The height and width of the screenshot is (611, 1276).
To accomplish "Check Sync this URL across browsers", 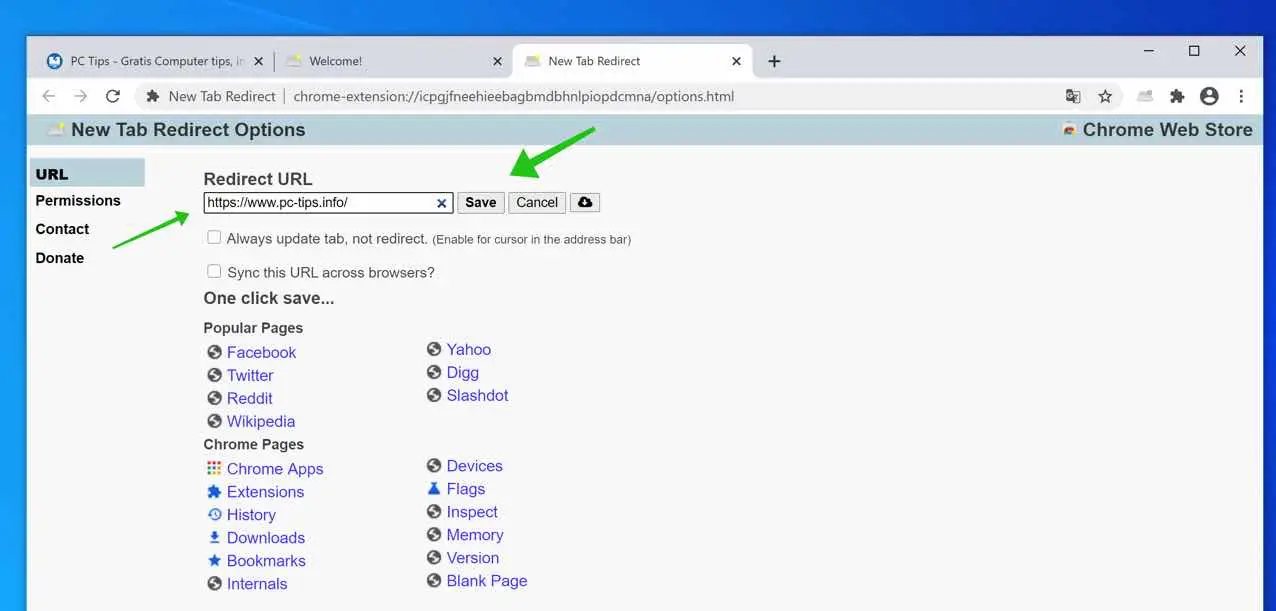I will click(214, 271).
